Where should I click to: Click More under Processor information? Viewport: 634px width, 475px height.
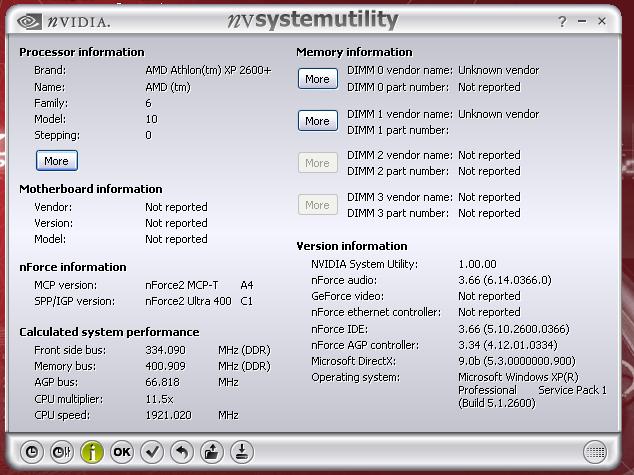coord(57,161)
